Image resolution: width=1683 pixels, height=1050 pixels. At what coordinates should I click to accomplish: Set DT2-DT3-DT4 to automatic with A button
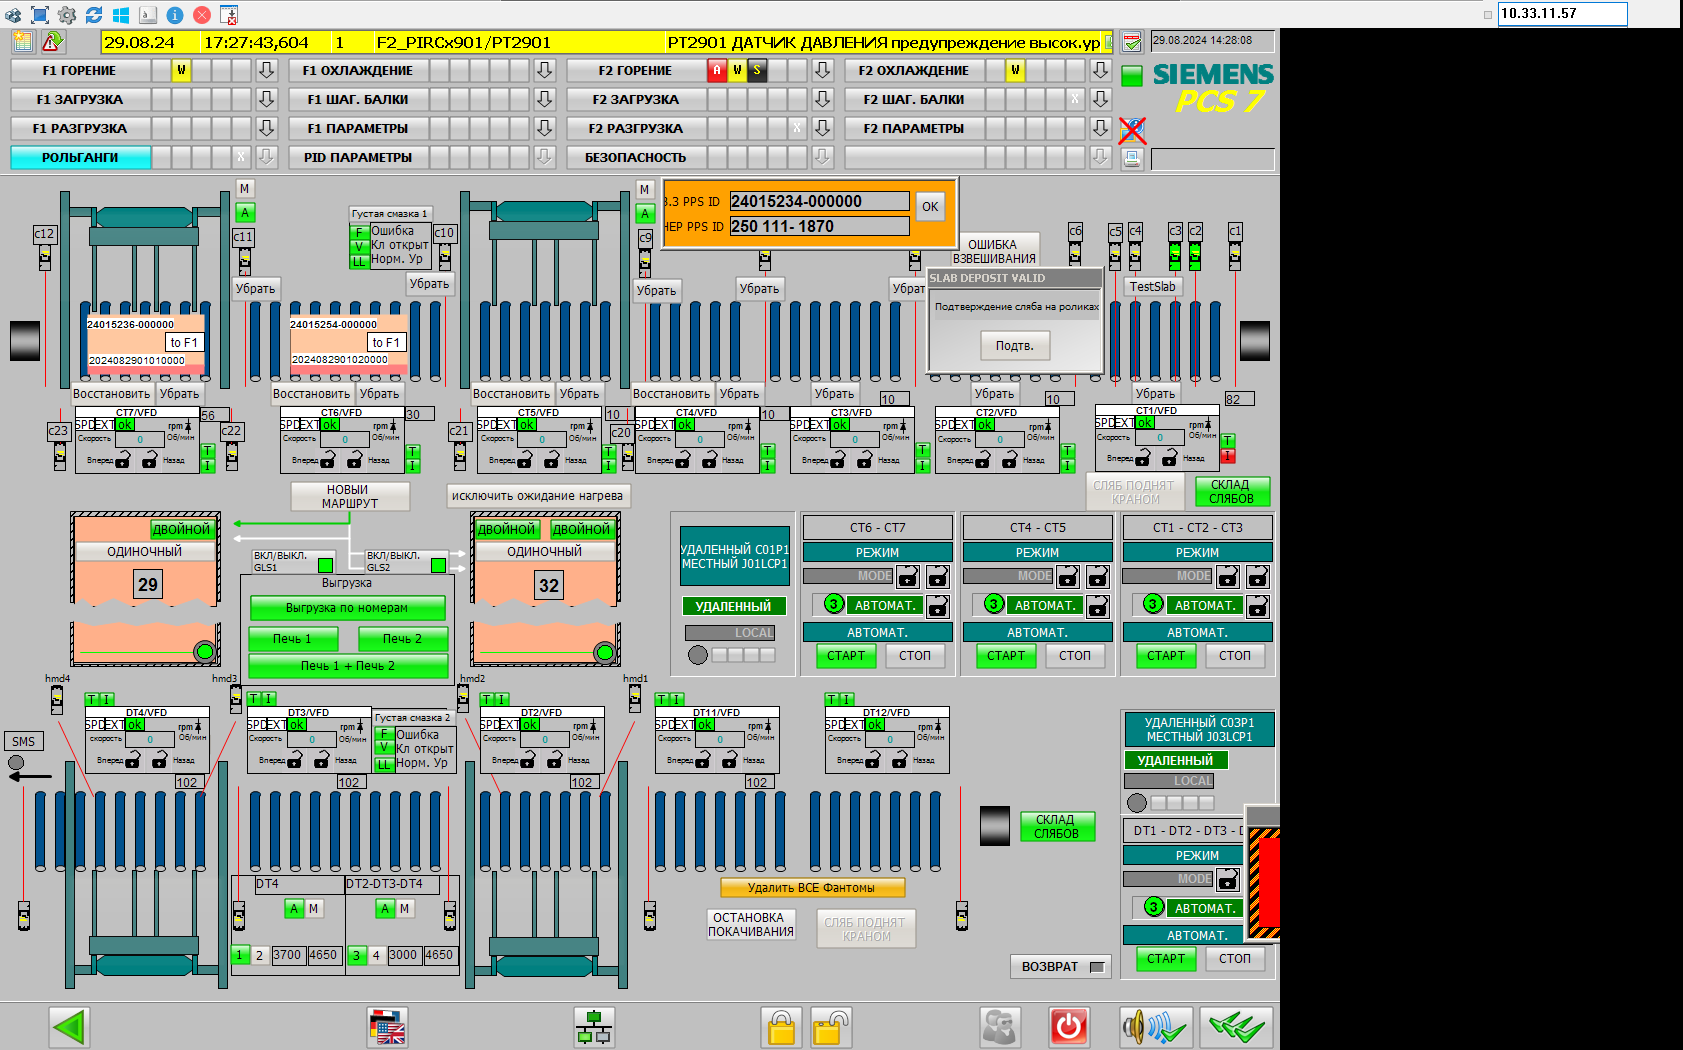click(385, 909)
